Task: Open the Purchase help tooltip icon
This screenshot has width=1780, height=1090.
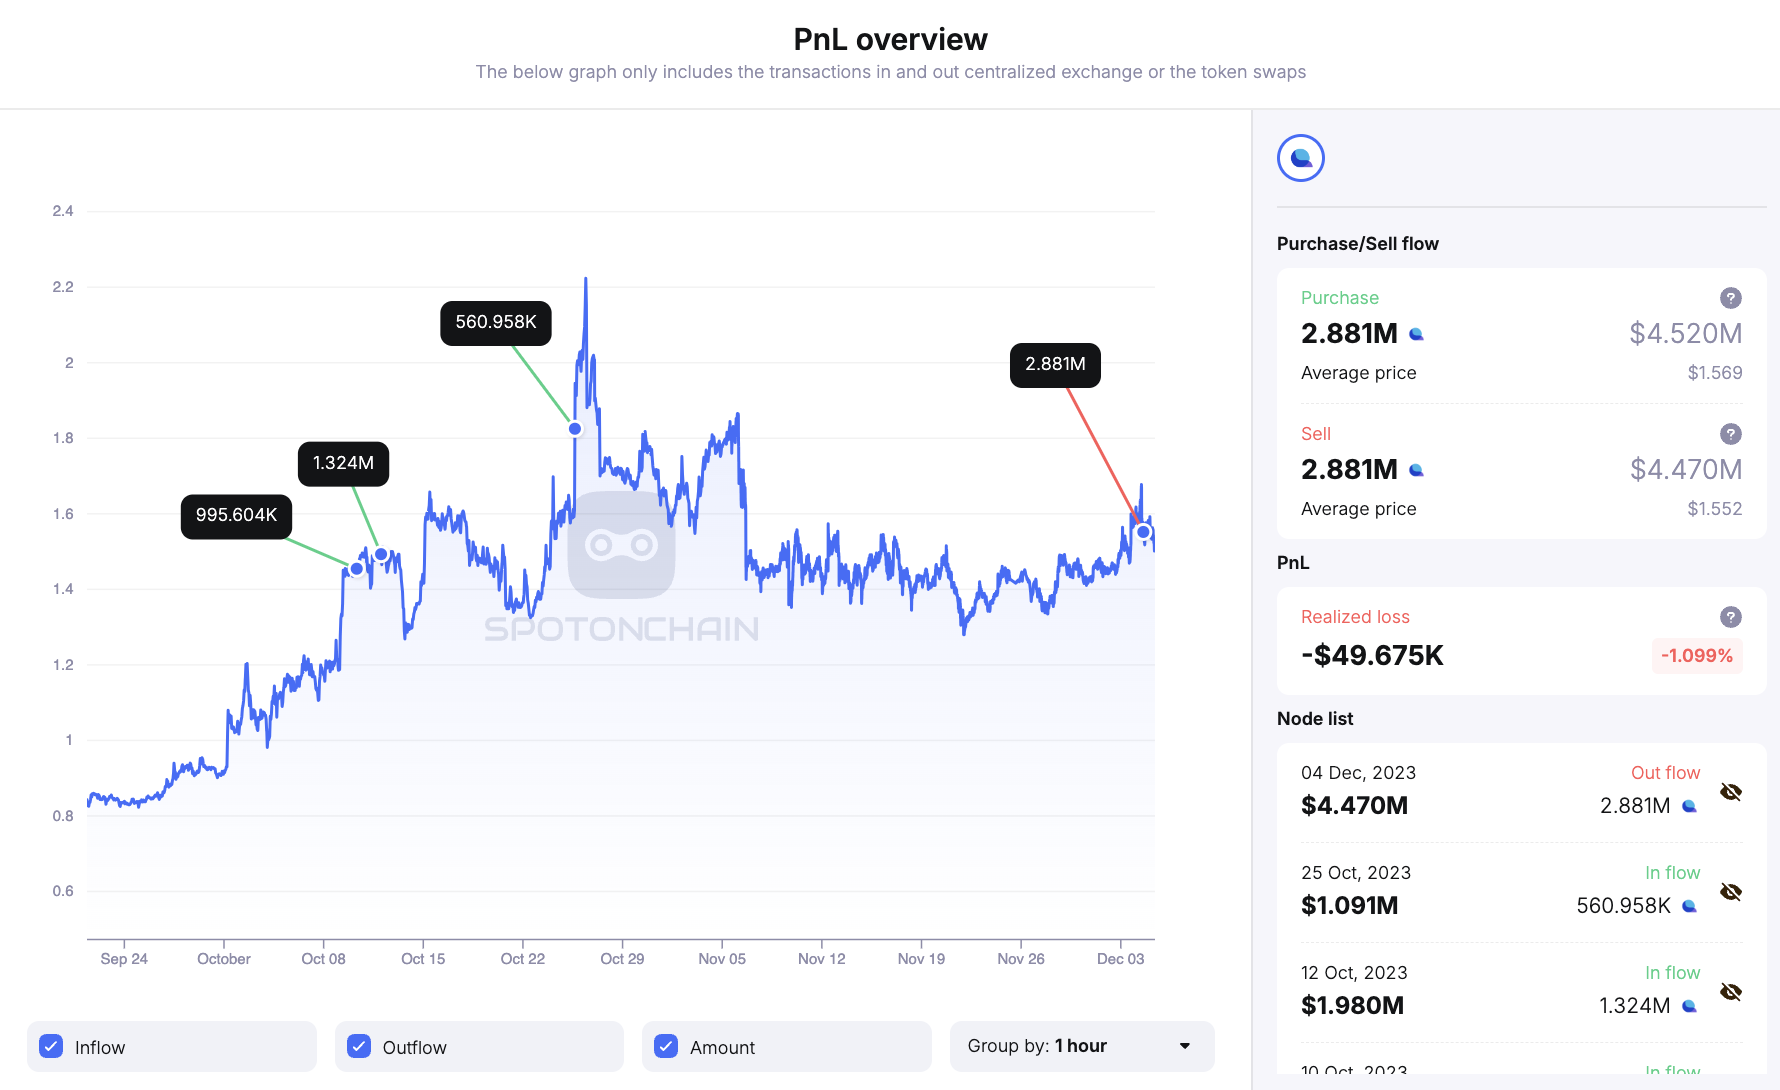Action: [1731, 298]
